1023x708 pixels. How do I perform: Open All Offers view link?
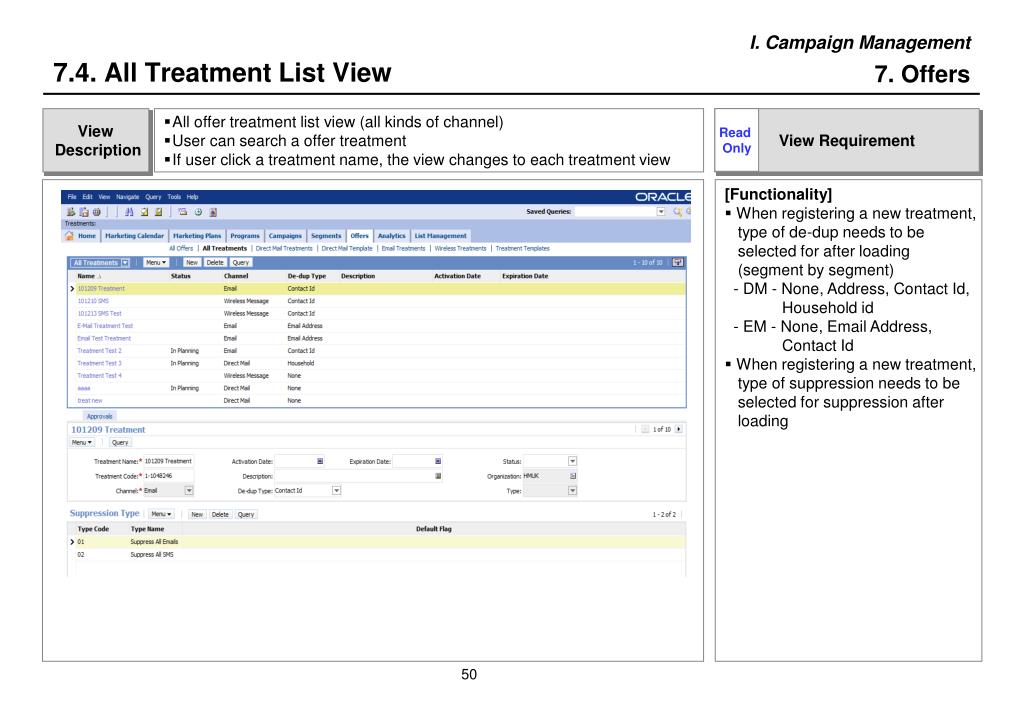[x=181, y=249]
